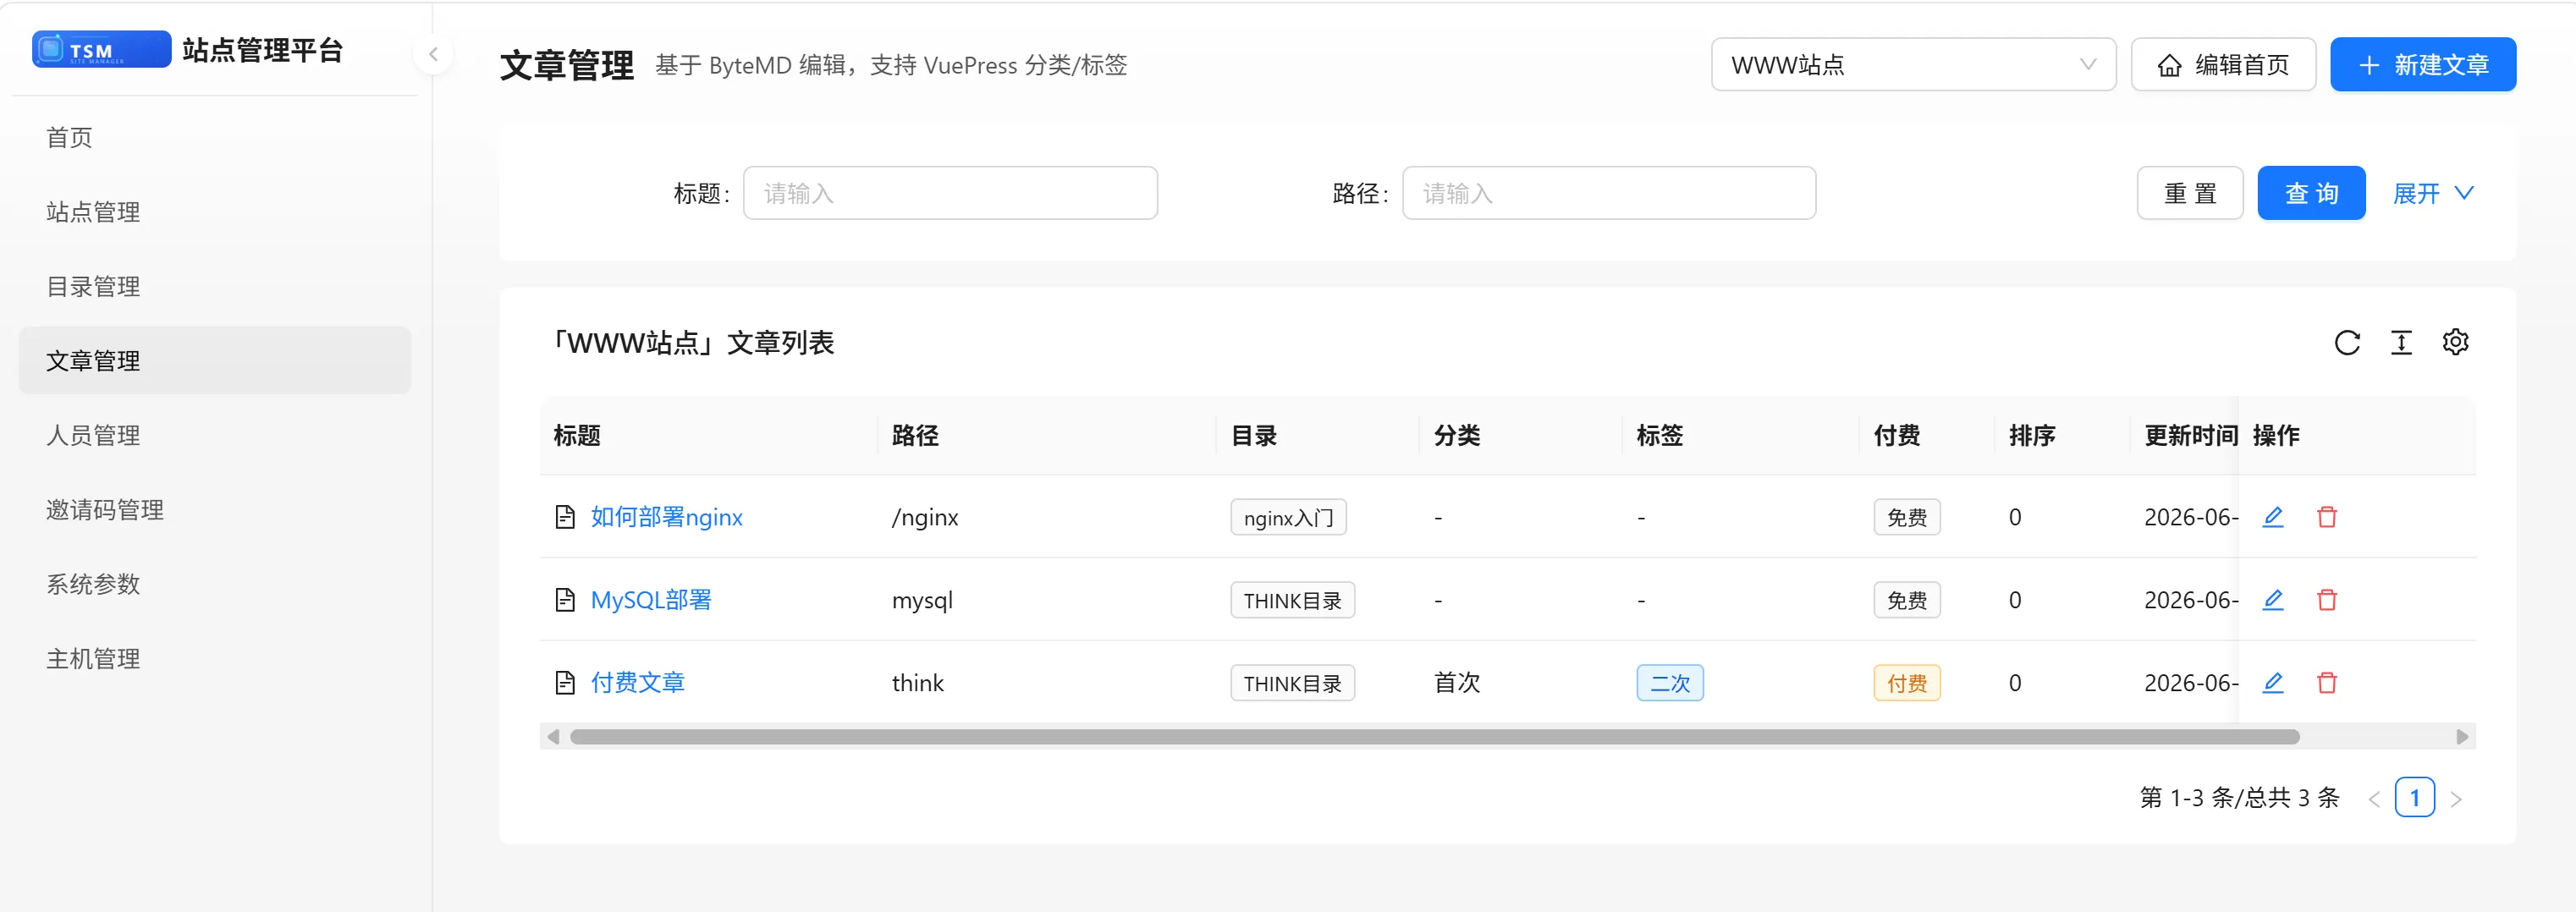
Task: Collapse the sidebar with the chevron
Action: [433, 54]
